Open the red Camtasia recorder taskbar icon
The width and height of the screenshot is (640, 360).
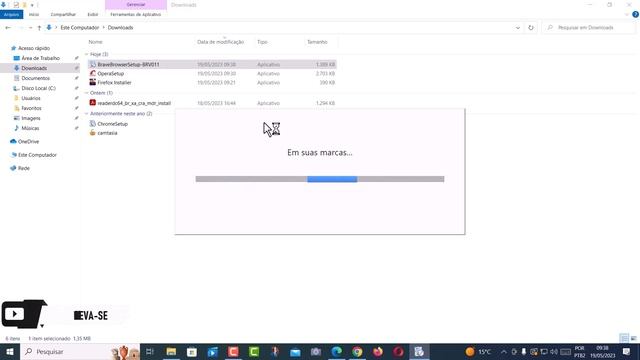point(233,351)
